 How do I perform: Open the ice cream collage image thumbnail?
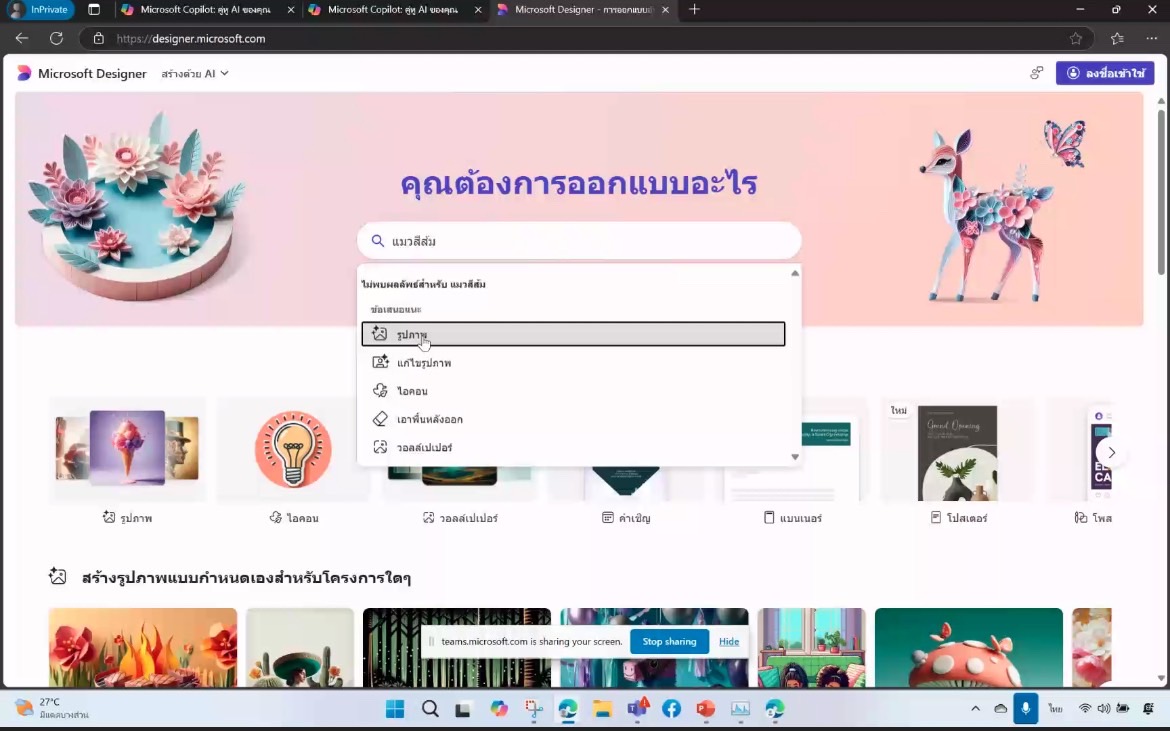coord(128,449)
